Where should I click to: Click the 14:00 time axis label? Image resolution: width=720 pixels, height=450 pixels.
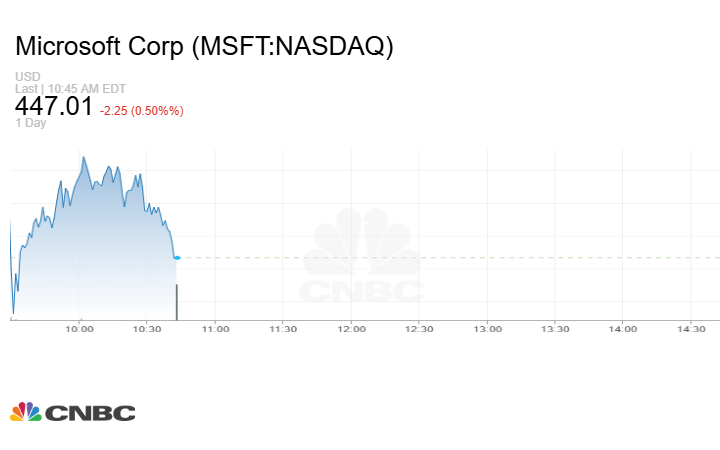pyautogui.click(x=623, y=328)
